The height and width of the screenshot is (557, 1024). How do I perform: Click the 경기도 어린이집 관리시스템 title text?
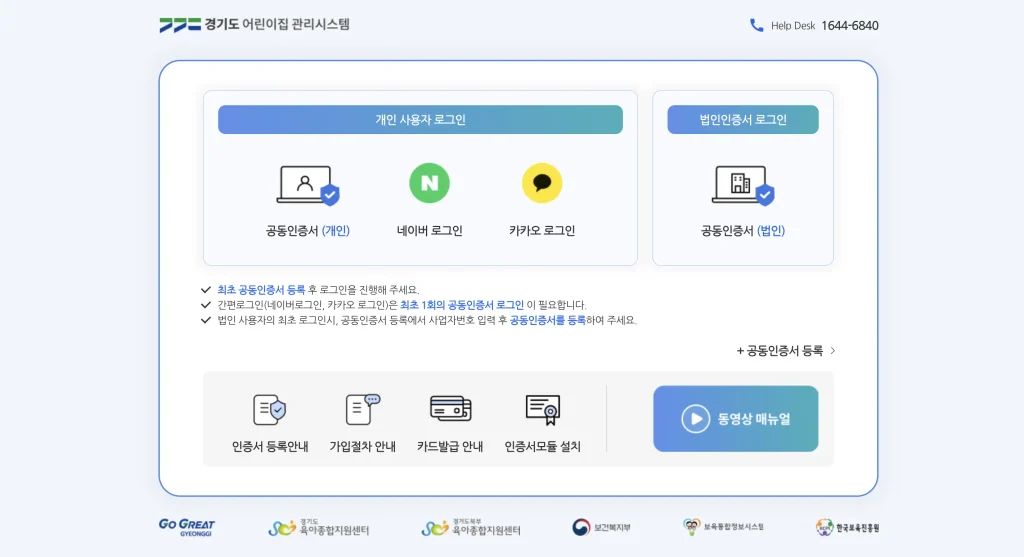pos(277,25)
